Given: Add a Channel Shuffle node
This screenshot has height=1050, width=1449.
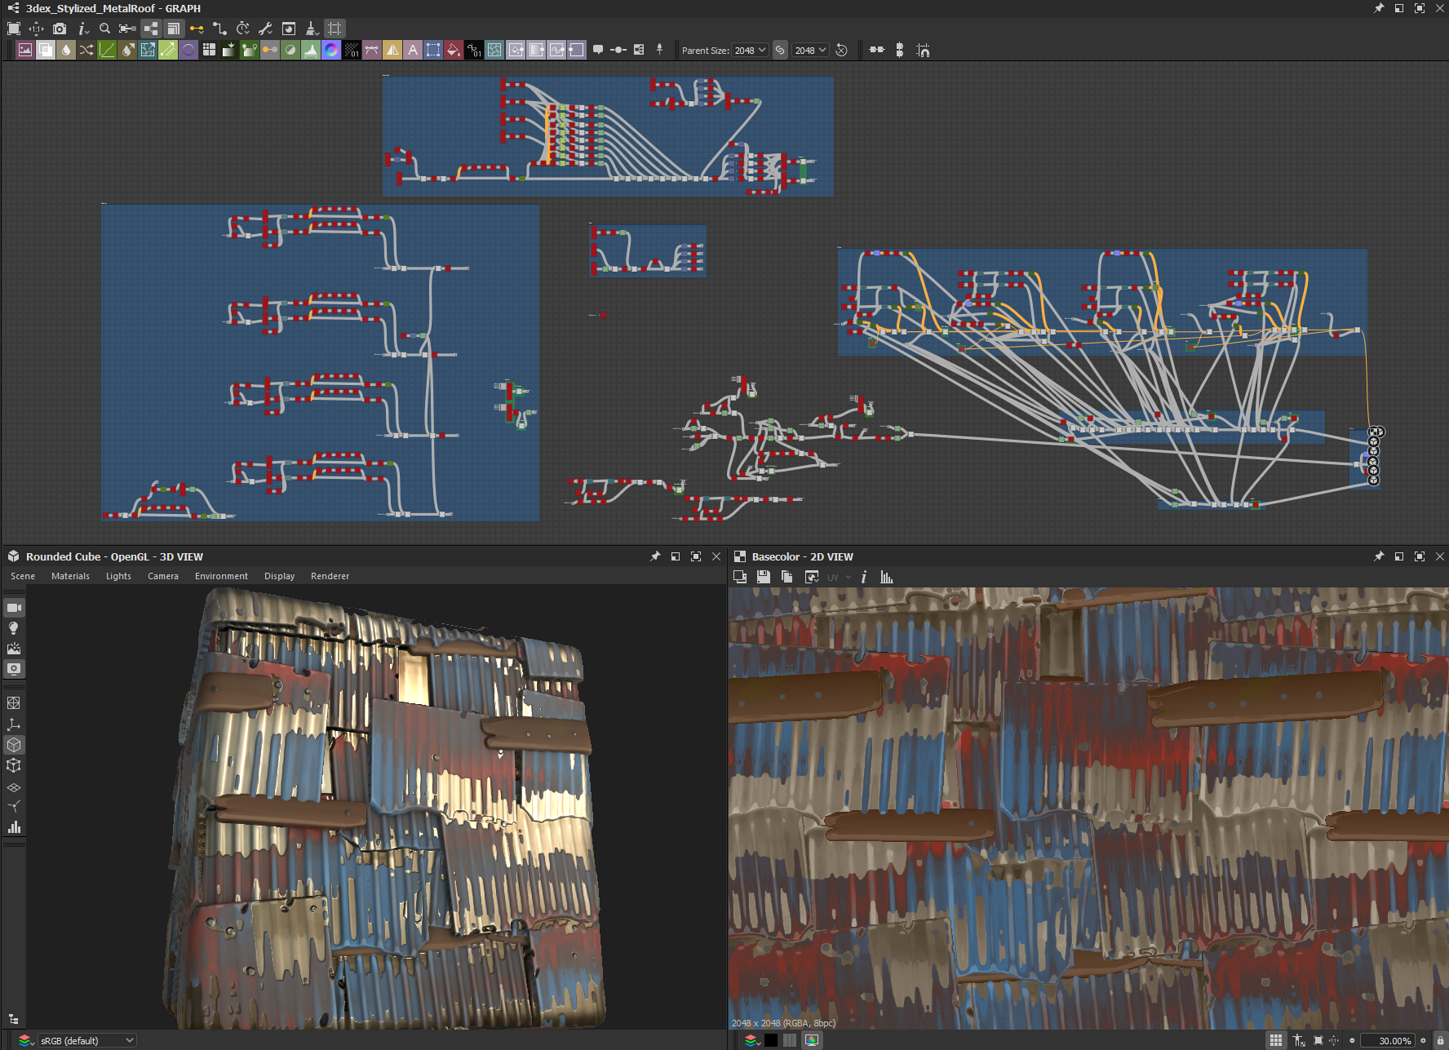Looking at the screenshot, I should pos(86,50).
